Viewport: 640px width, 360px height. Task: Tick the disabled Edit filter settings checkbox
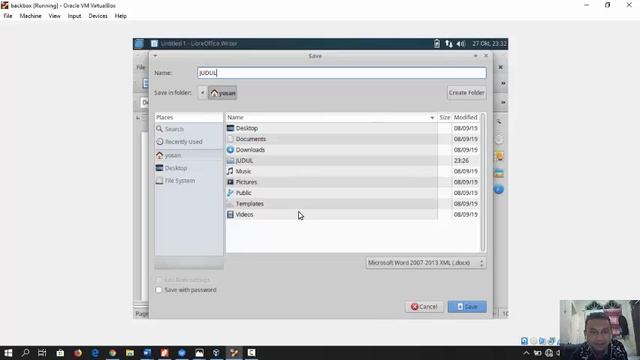coord(159,280)
